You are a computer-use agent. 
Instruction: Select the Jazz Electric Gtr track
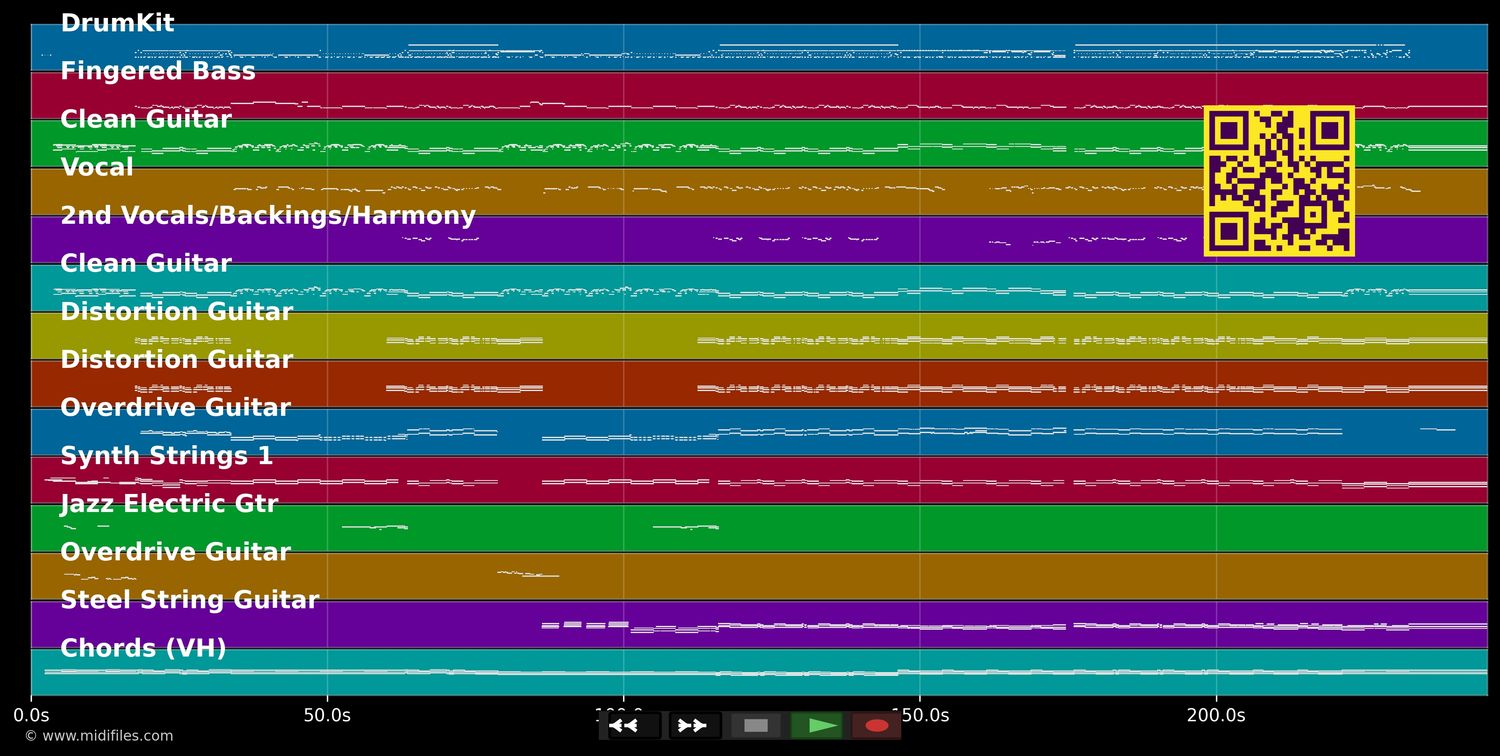coord(169,504)
